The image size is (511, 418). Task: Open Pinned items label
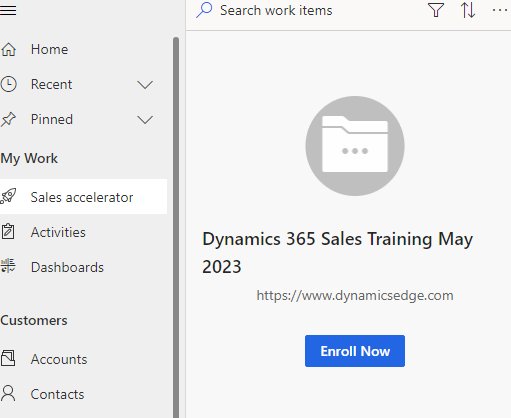coord(52,119)
